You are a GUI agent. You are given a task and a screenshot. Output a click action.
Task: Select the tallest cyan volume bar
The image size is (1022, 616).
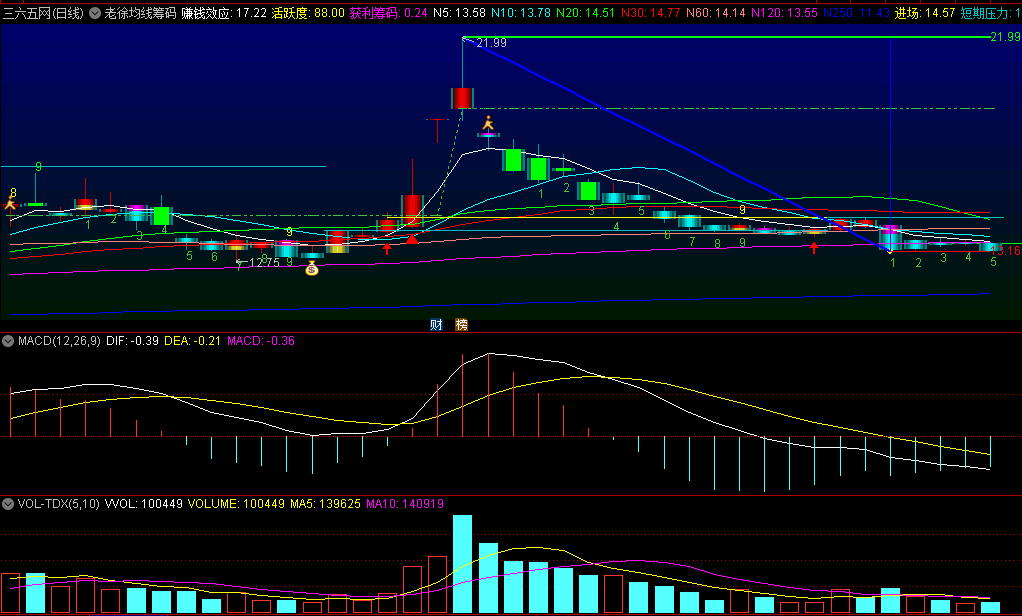point(462,564)
